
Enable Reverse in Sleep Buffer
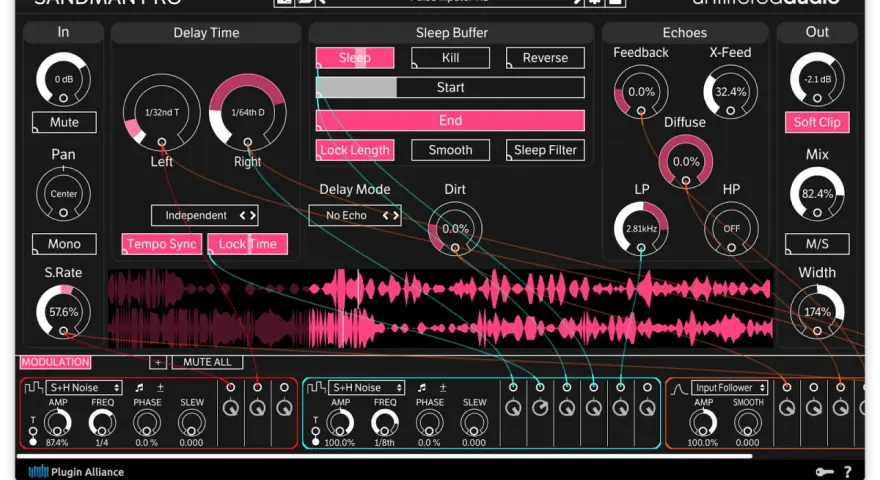point(545,57)
